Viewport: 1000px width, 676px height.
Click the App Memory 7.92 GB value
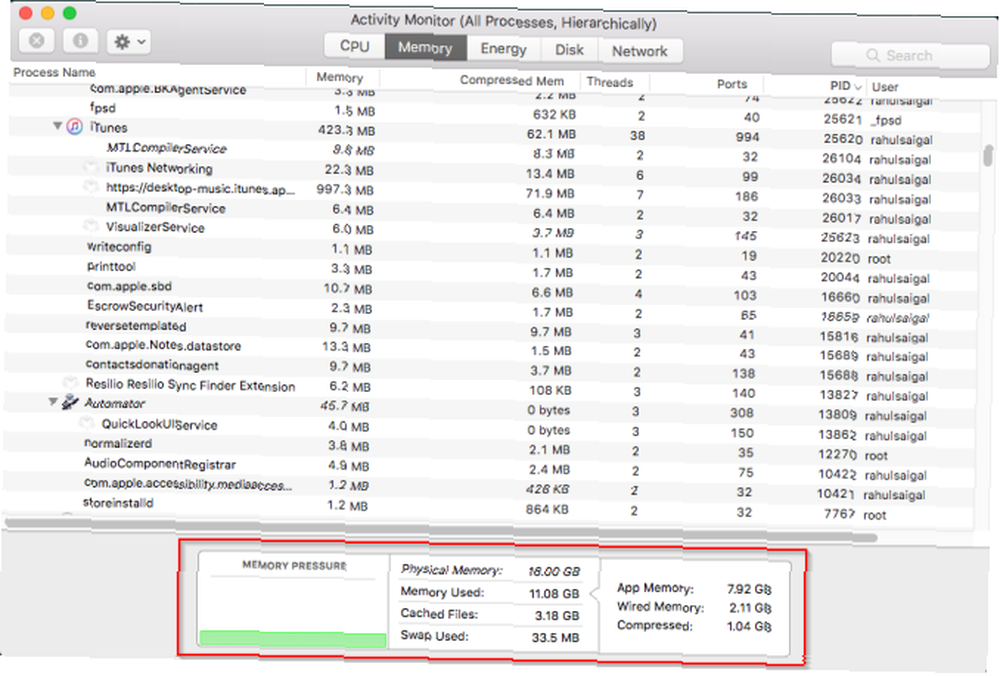tap(749, 589)
